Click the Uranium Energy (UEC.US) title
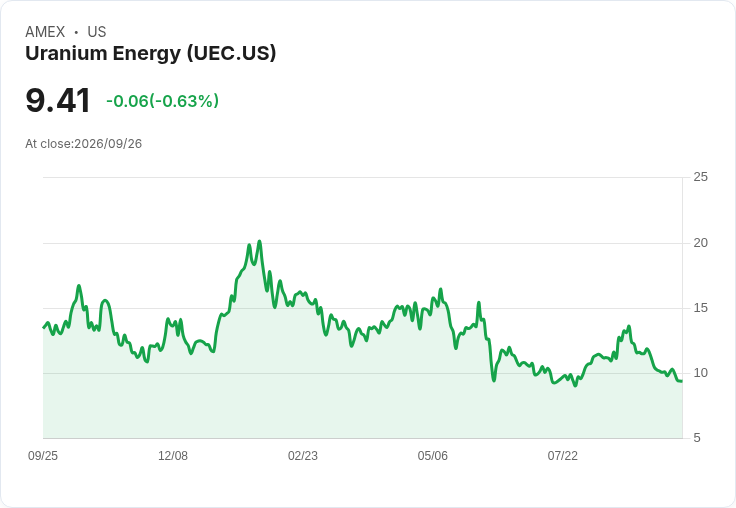Image resolution: width=736 pixels, height=508 pixels. point(151,53)
